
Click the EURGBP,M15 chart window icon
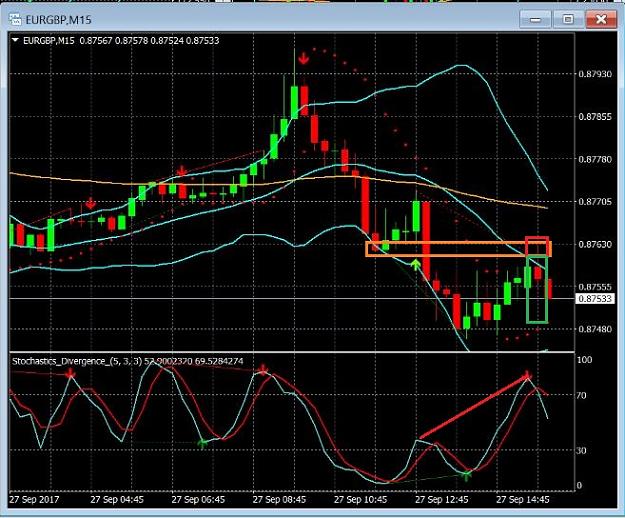[x=15, y=19]
